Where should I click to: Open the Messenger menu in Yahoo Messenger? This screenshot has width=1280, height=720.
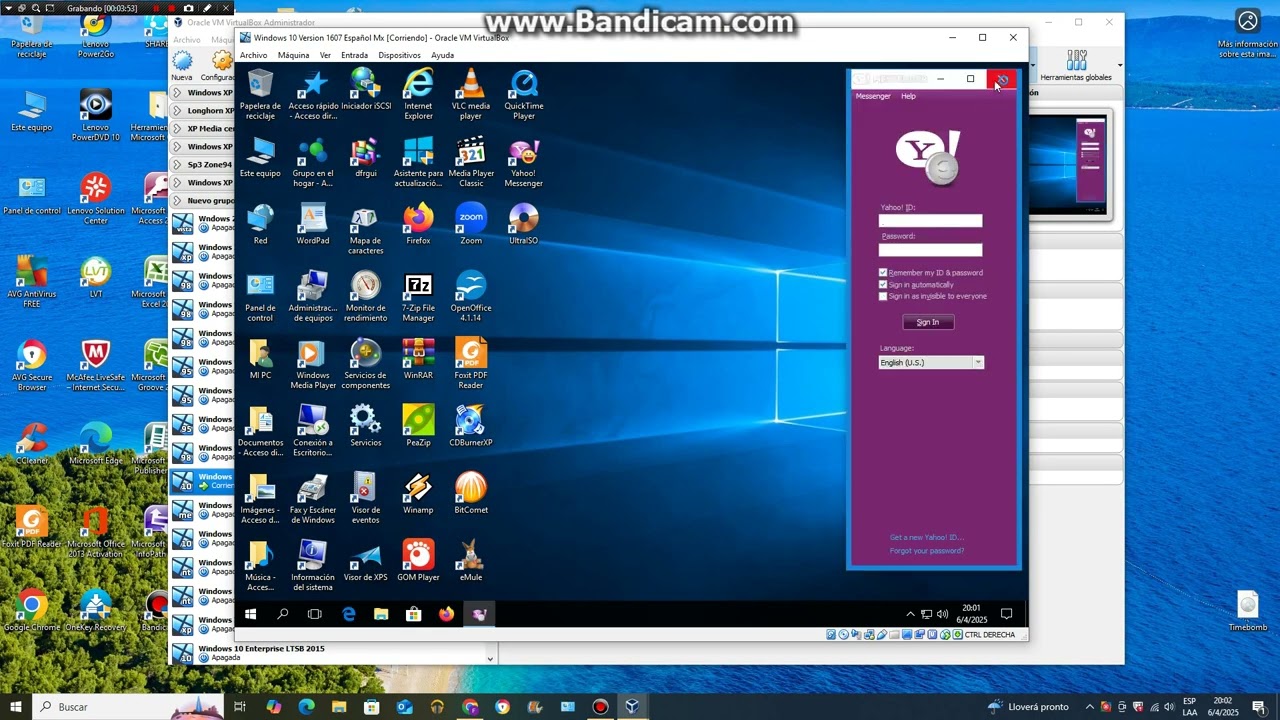[873, 96]
